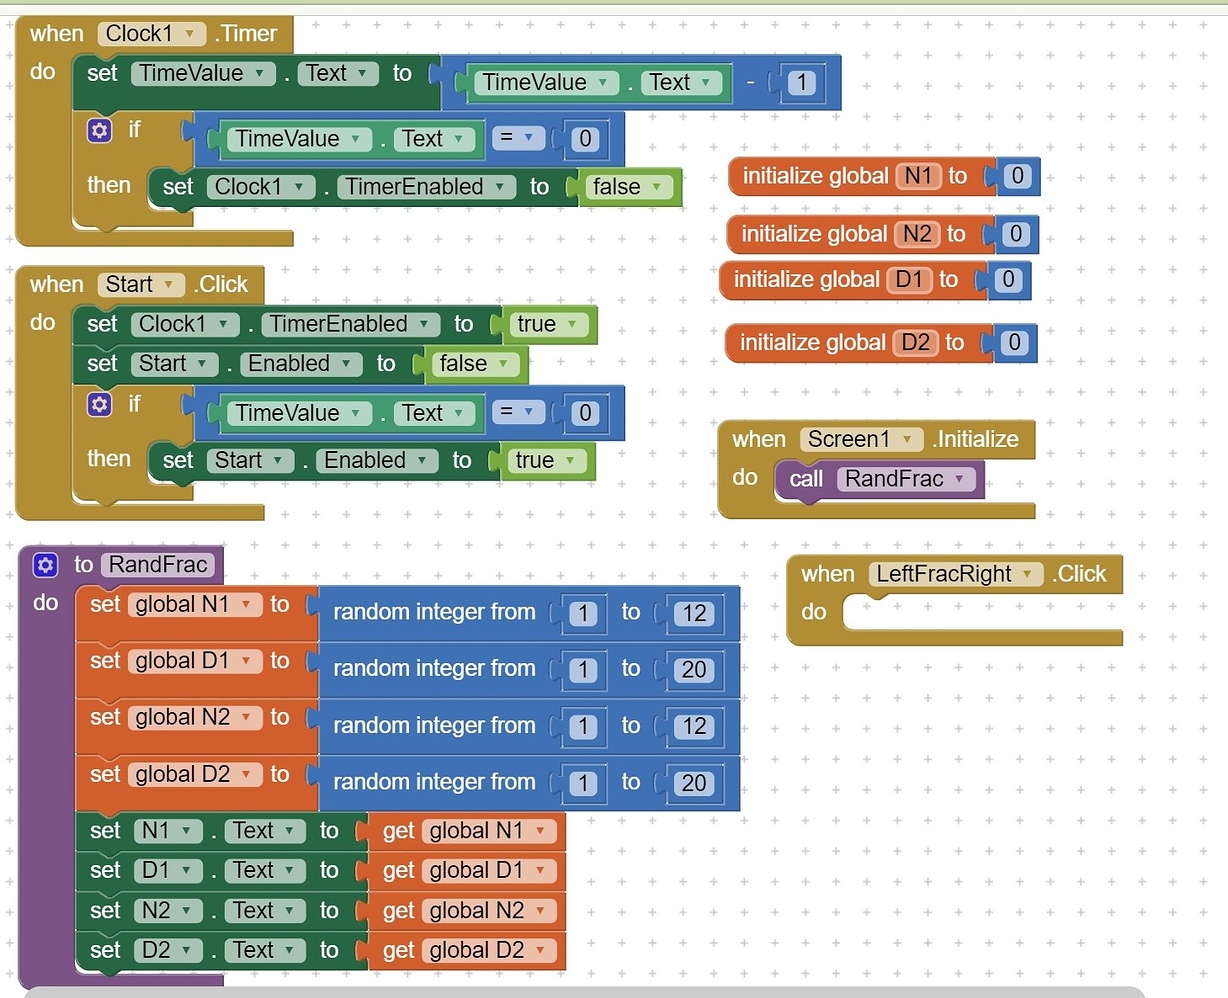
Task: Open the Screen1 dropdown in the Initialize event block
Action: [x=907, y=439]
